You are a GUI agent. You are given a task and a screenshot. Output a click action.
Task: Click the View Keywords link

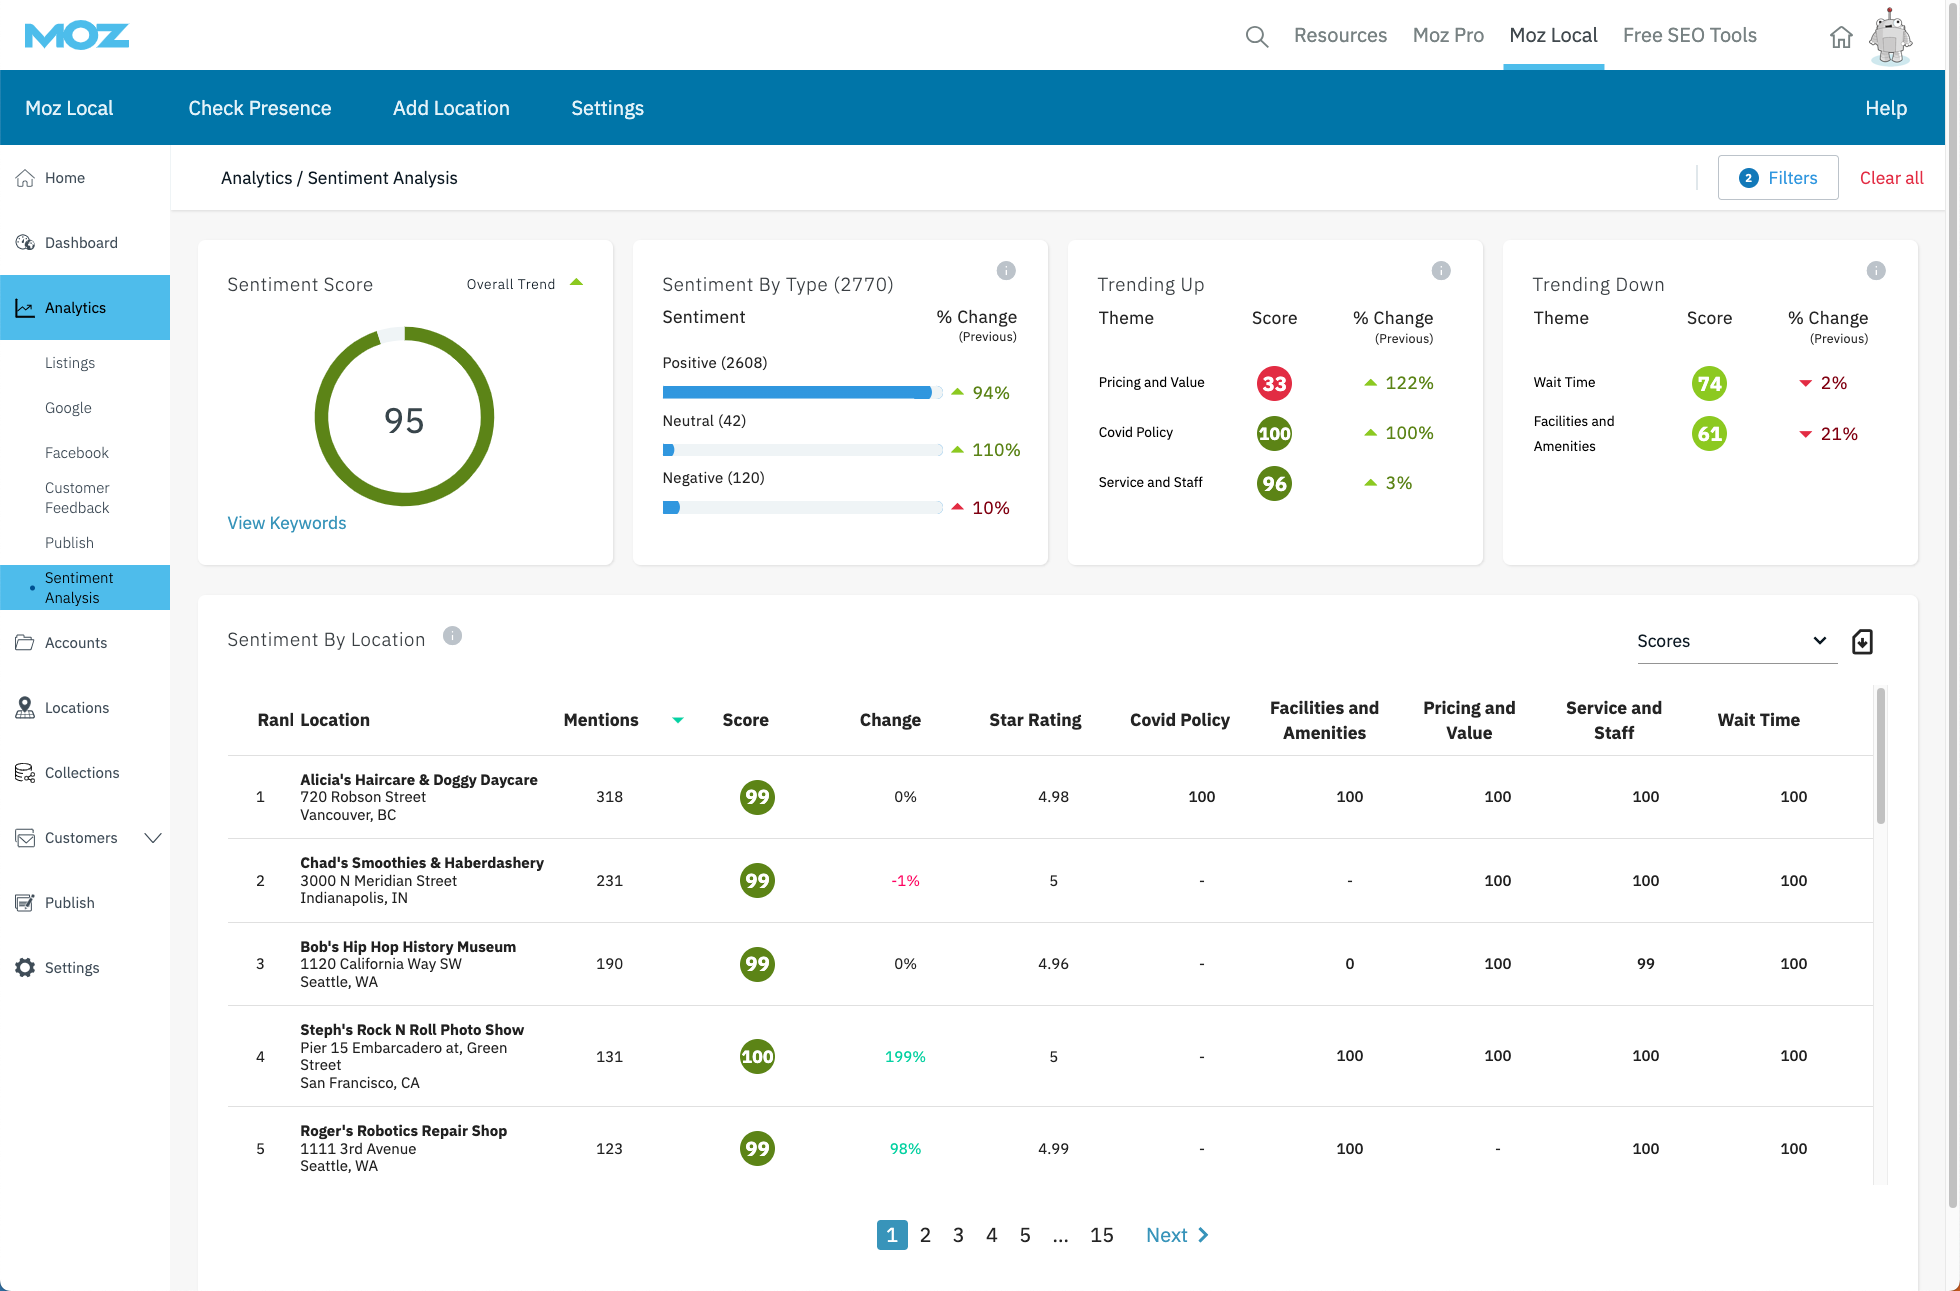pyautogui.click(x=286, y=522)
